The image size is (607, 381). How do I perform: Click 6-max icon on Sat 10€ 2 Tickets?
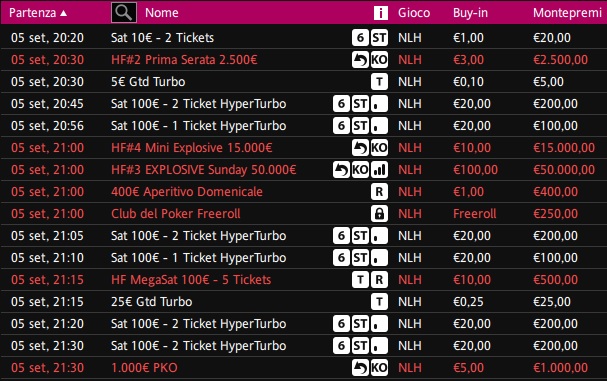pyautogui.click(x=360, y=38)
